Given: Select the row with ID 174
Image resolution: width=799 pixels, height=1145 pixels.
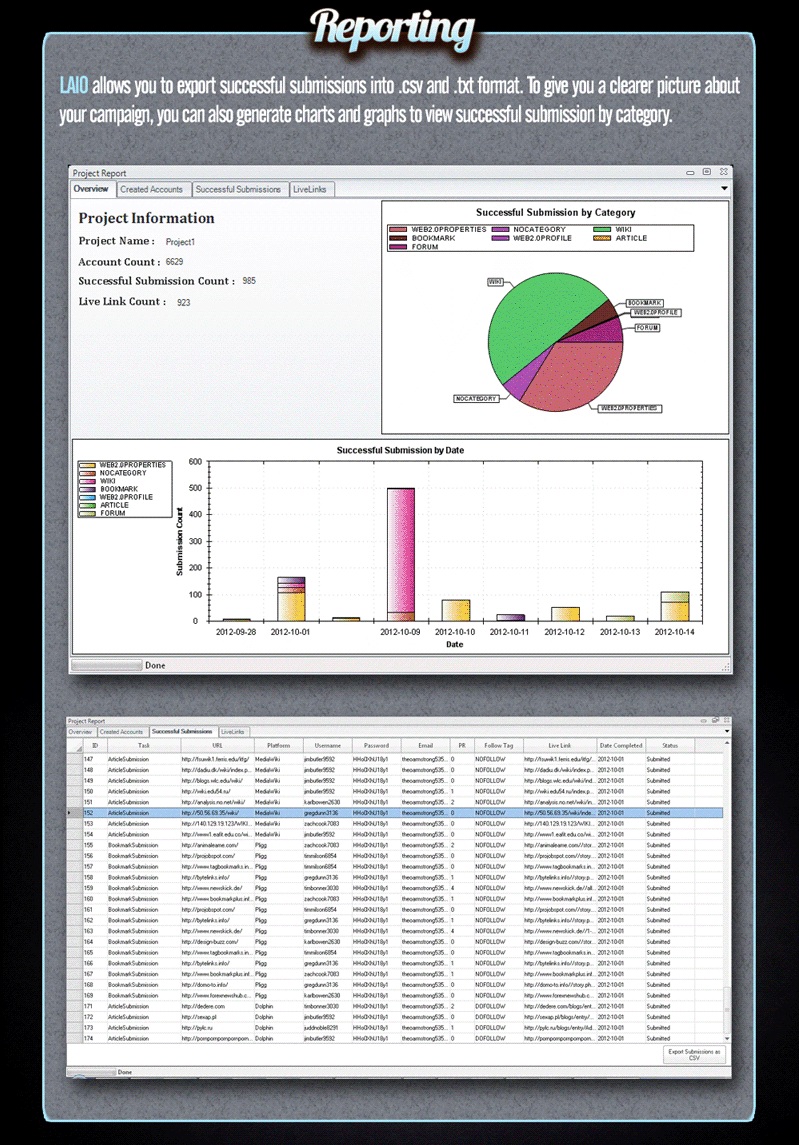Looking at the screenshot, I should pos(395,1038).
